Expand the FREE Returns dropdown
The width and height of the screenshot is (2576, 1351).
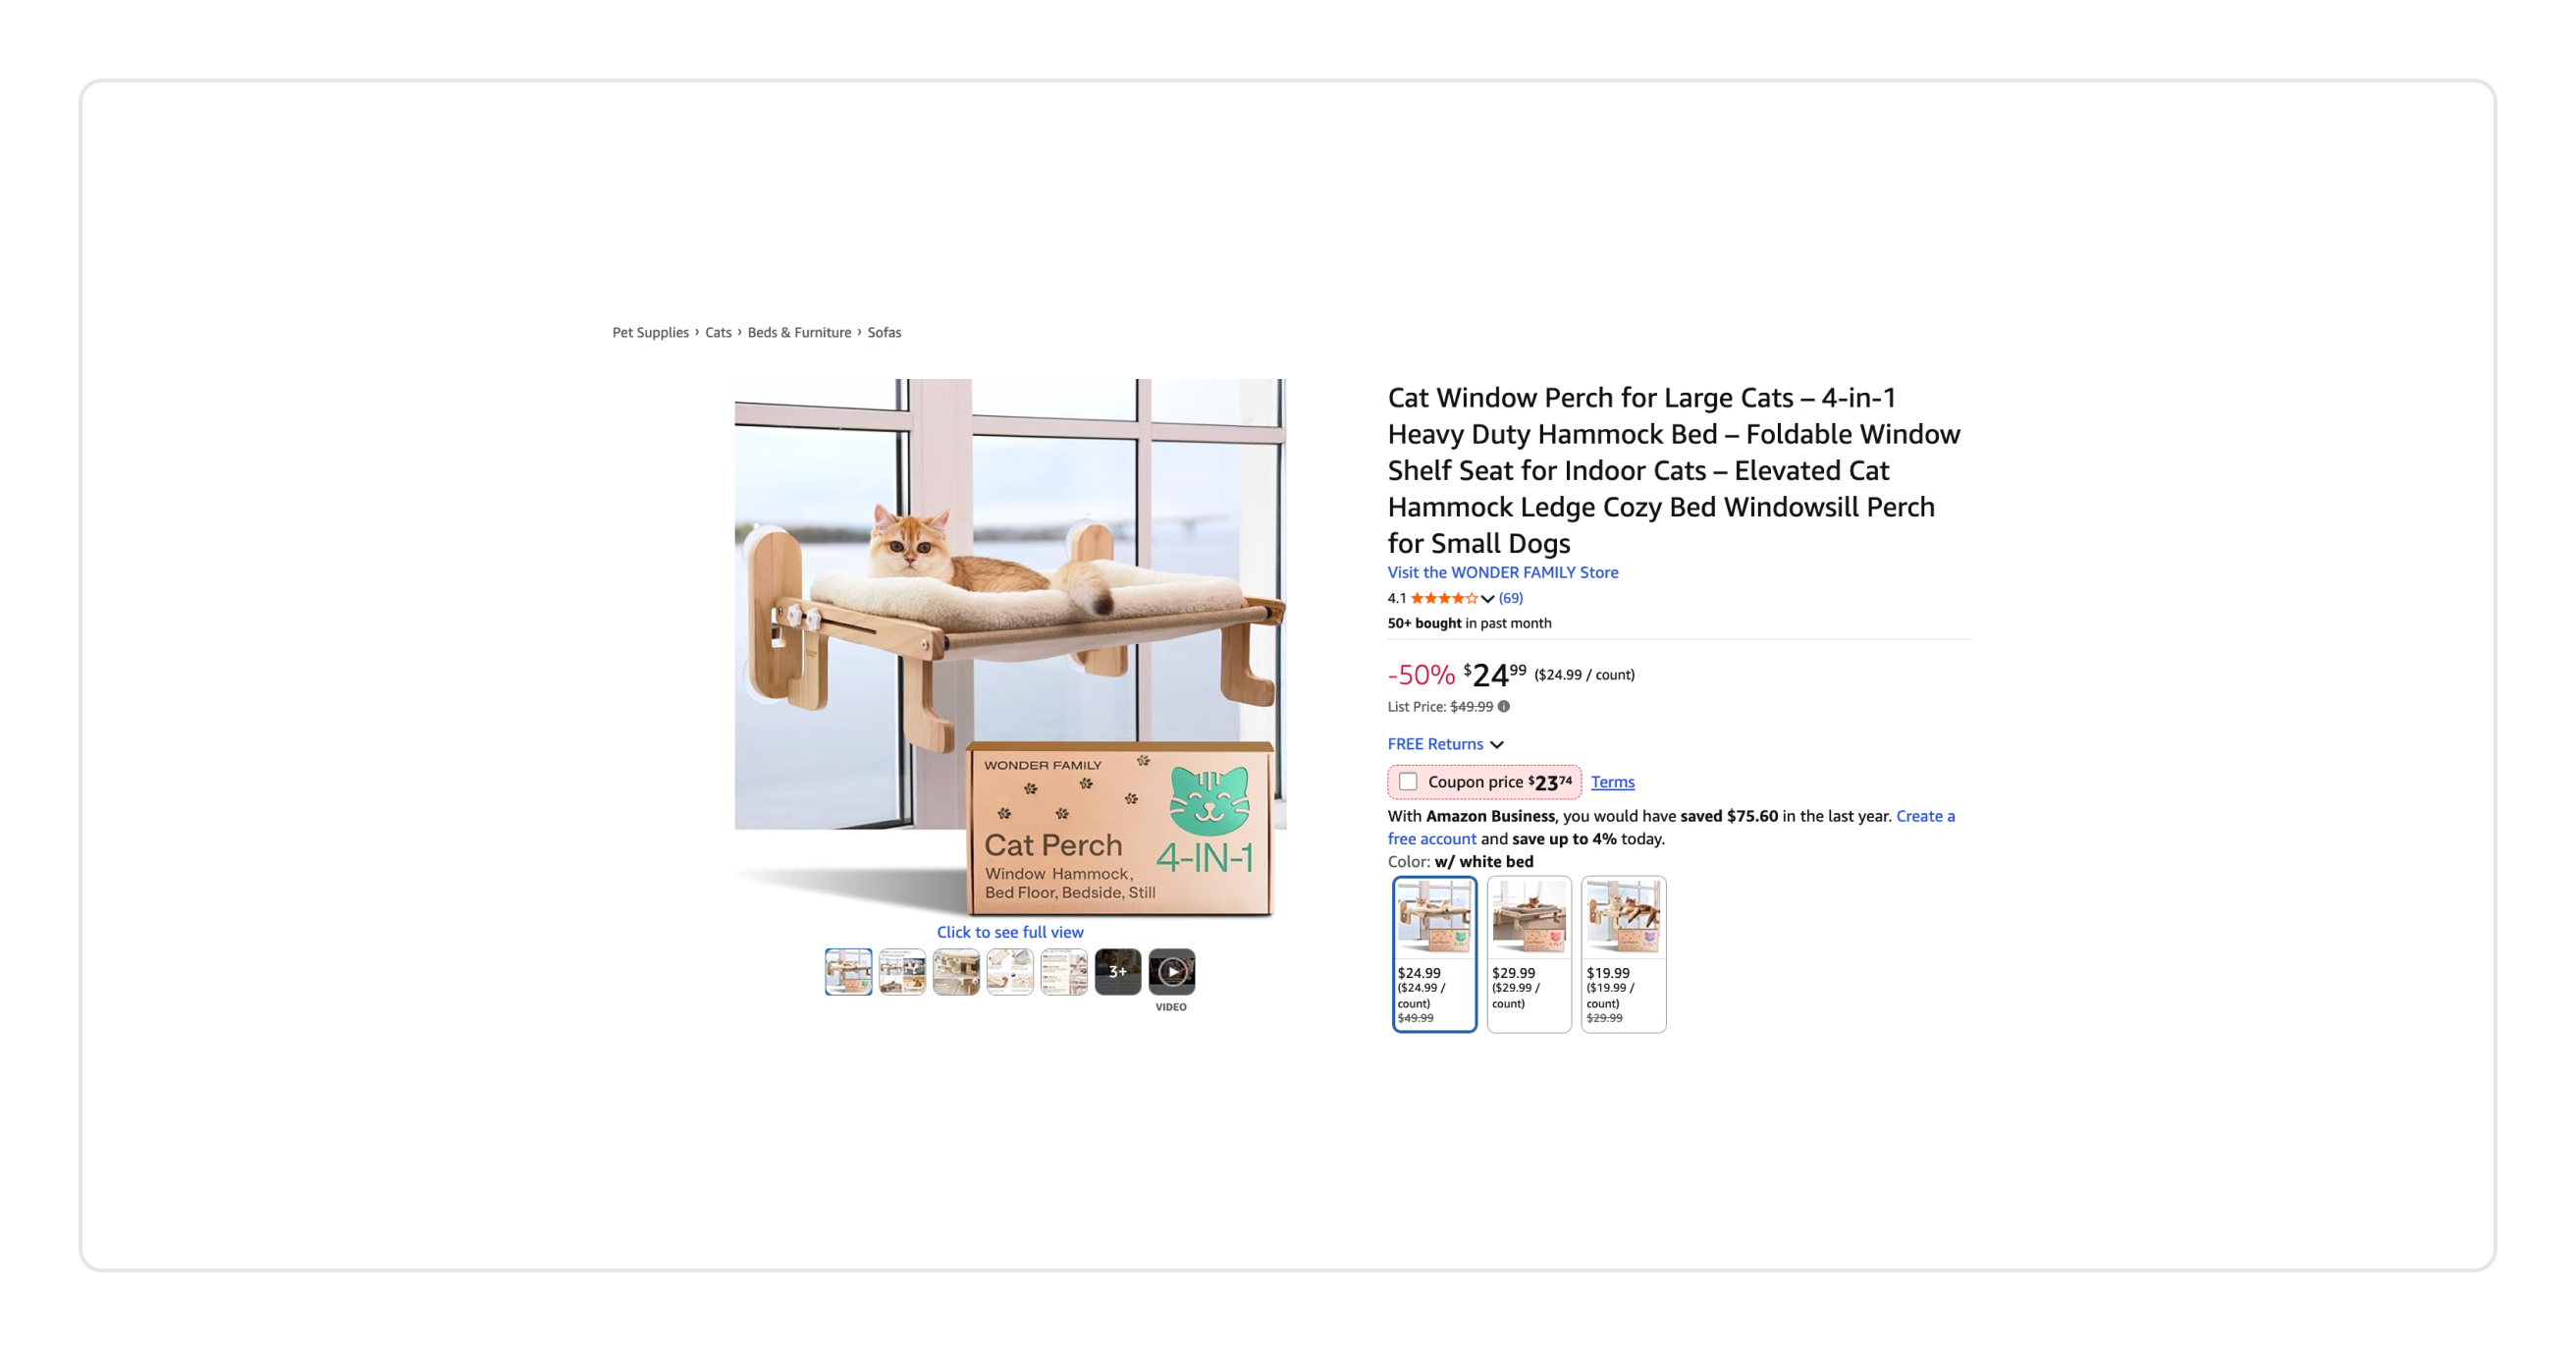(1445, 744)
